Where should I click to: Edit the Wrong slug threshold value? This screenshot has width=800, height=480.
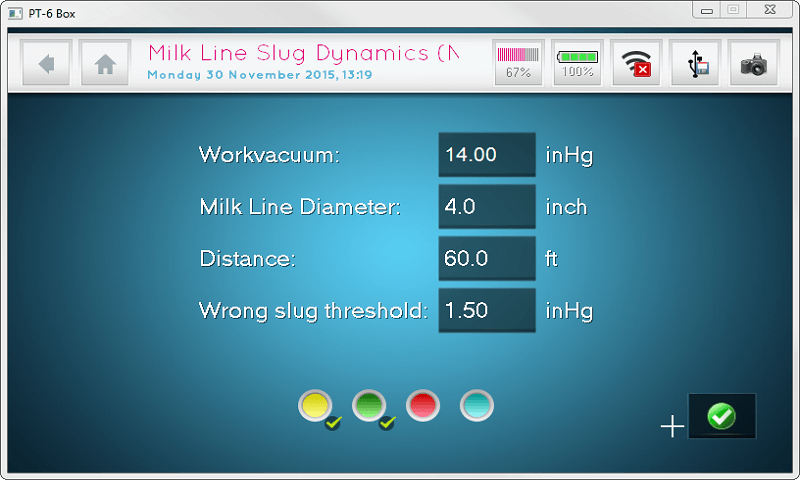pyautogui.click(x=487, y=311)
